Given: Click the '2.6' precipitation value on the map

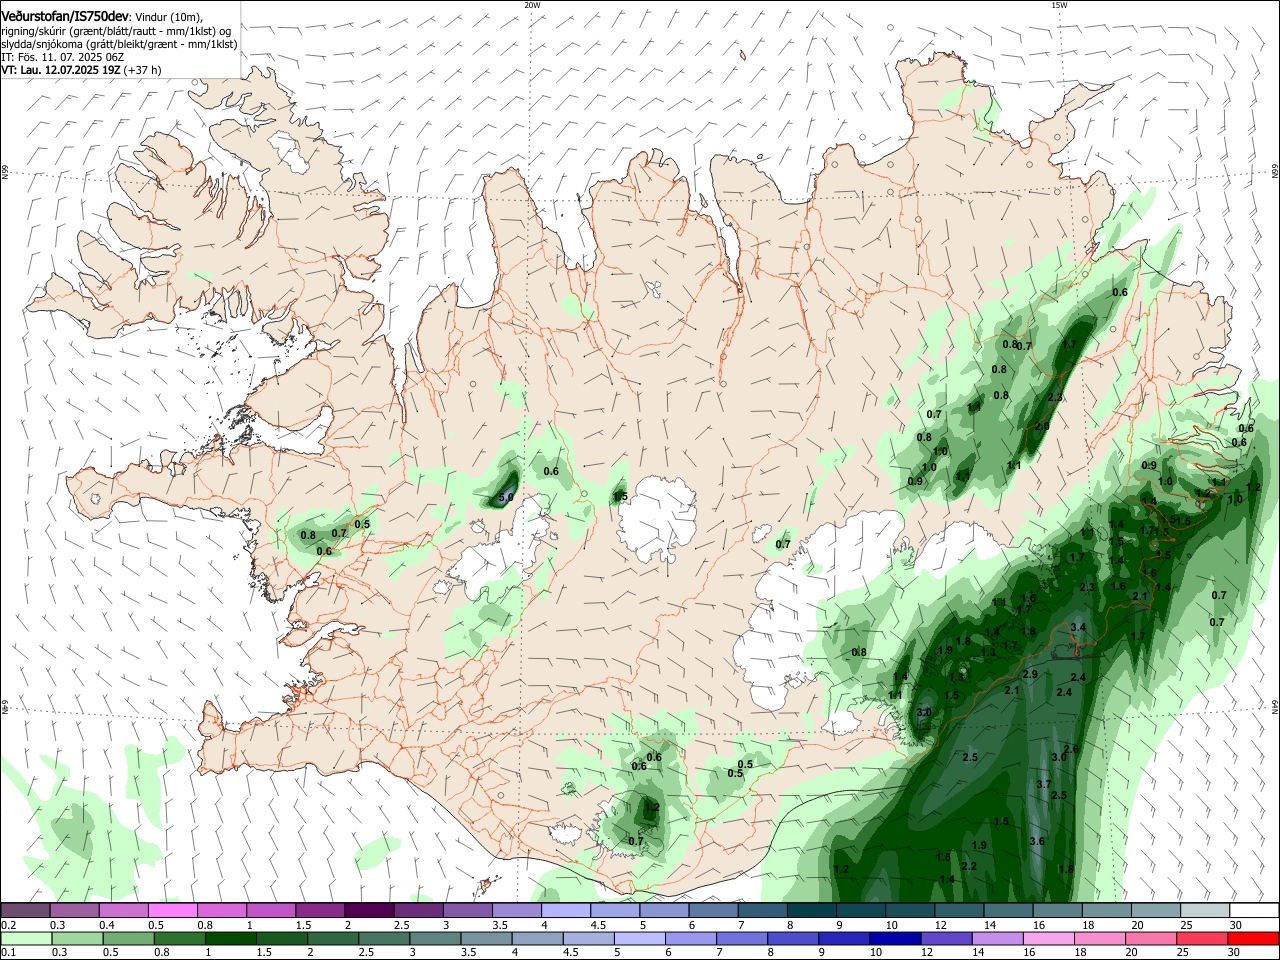Looking at the screenshot, I should click(x=1071, y=749).
